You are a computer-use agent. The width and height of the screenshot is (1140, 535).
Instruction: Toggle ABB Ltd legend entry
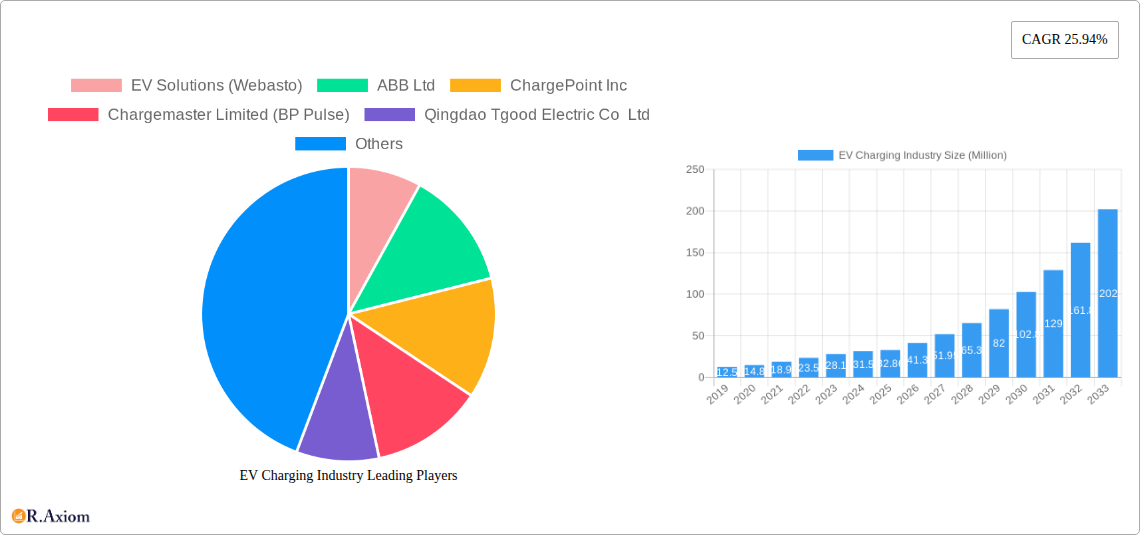click(x=376, y=86)
